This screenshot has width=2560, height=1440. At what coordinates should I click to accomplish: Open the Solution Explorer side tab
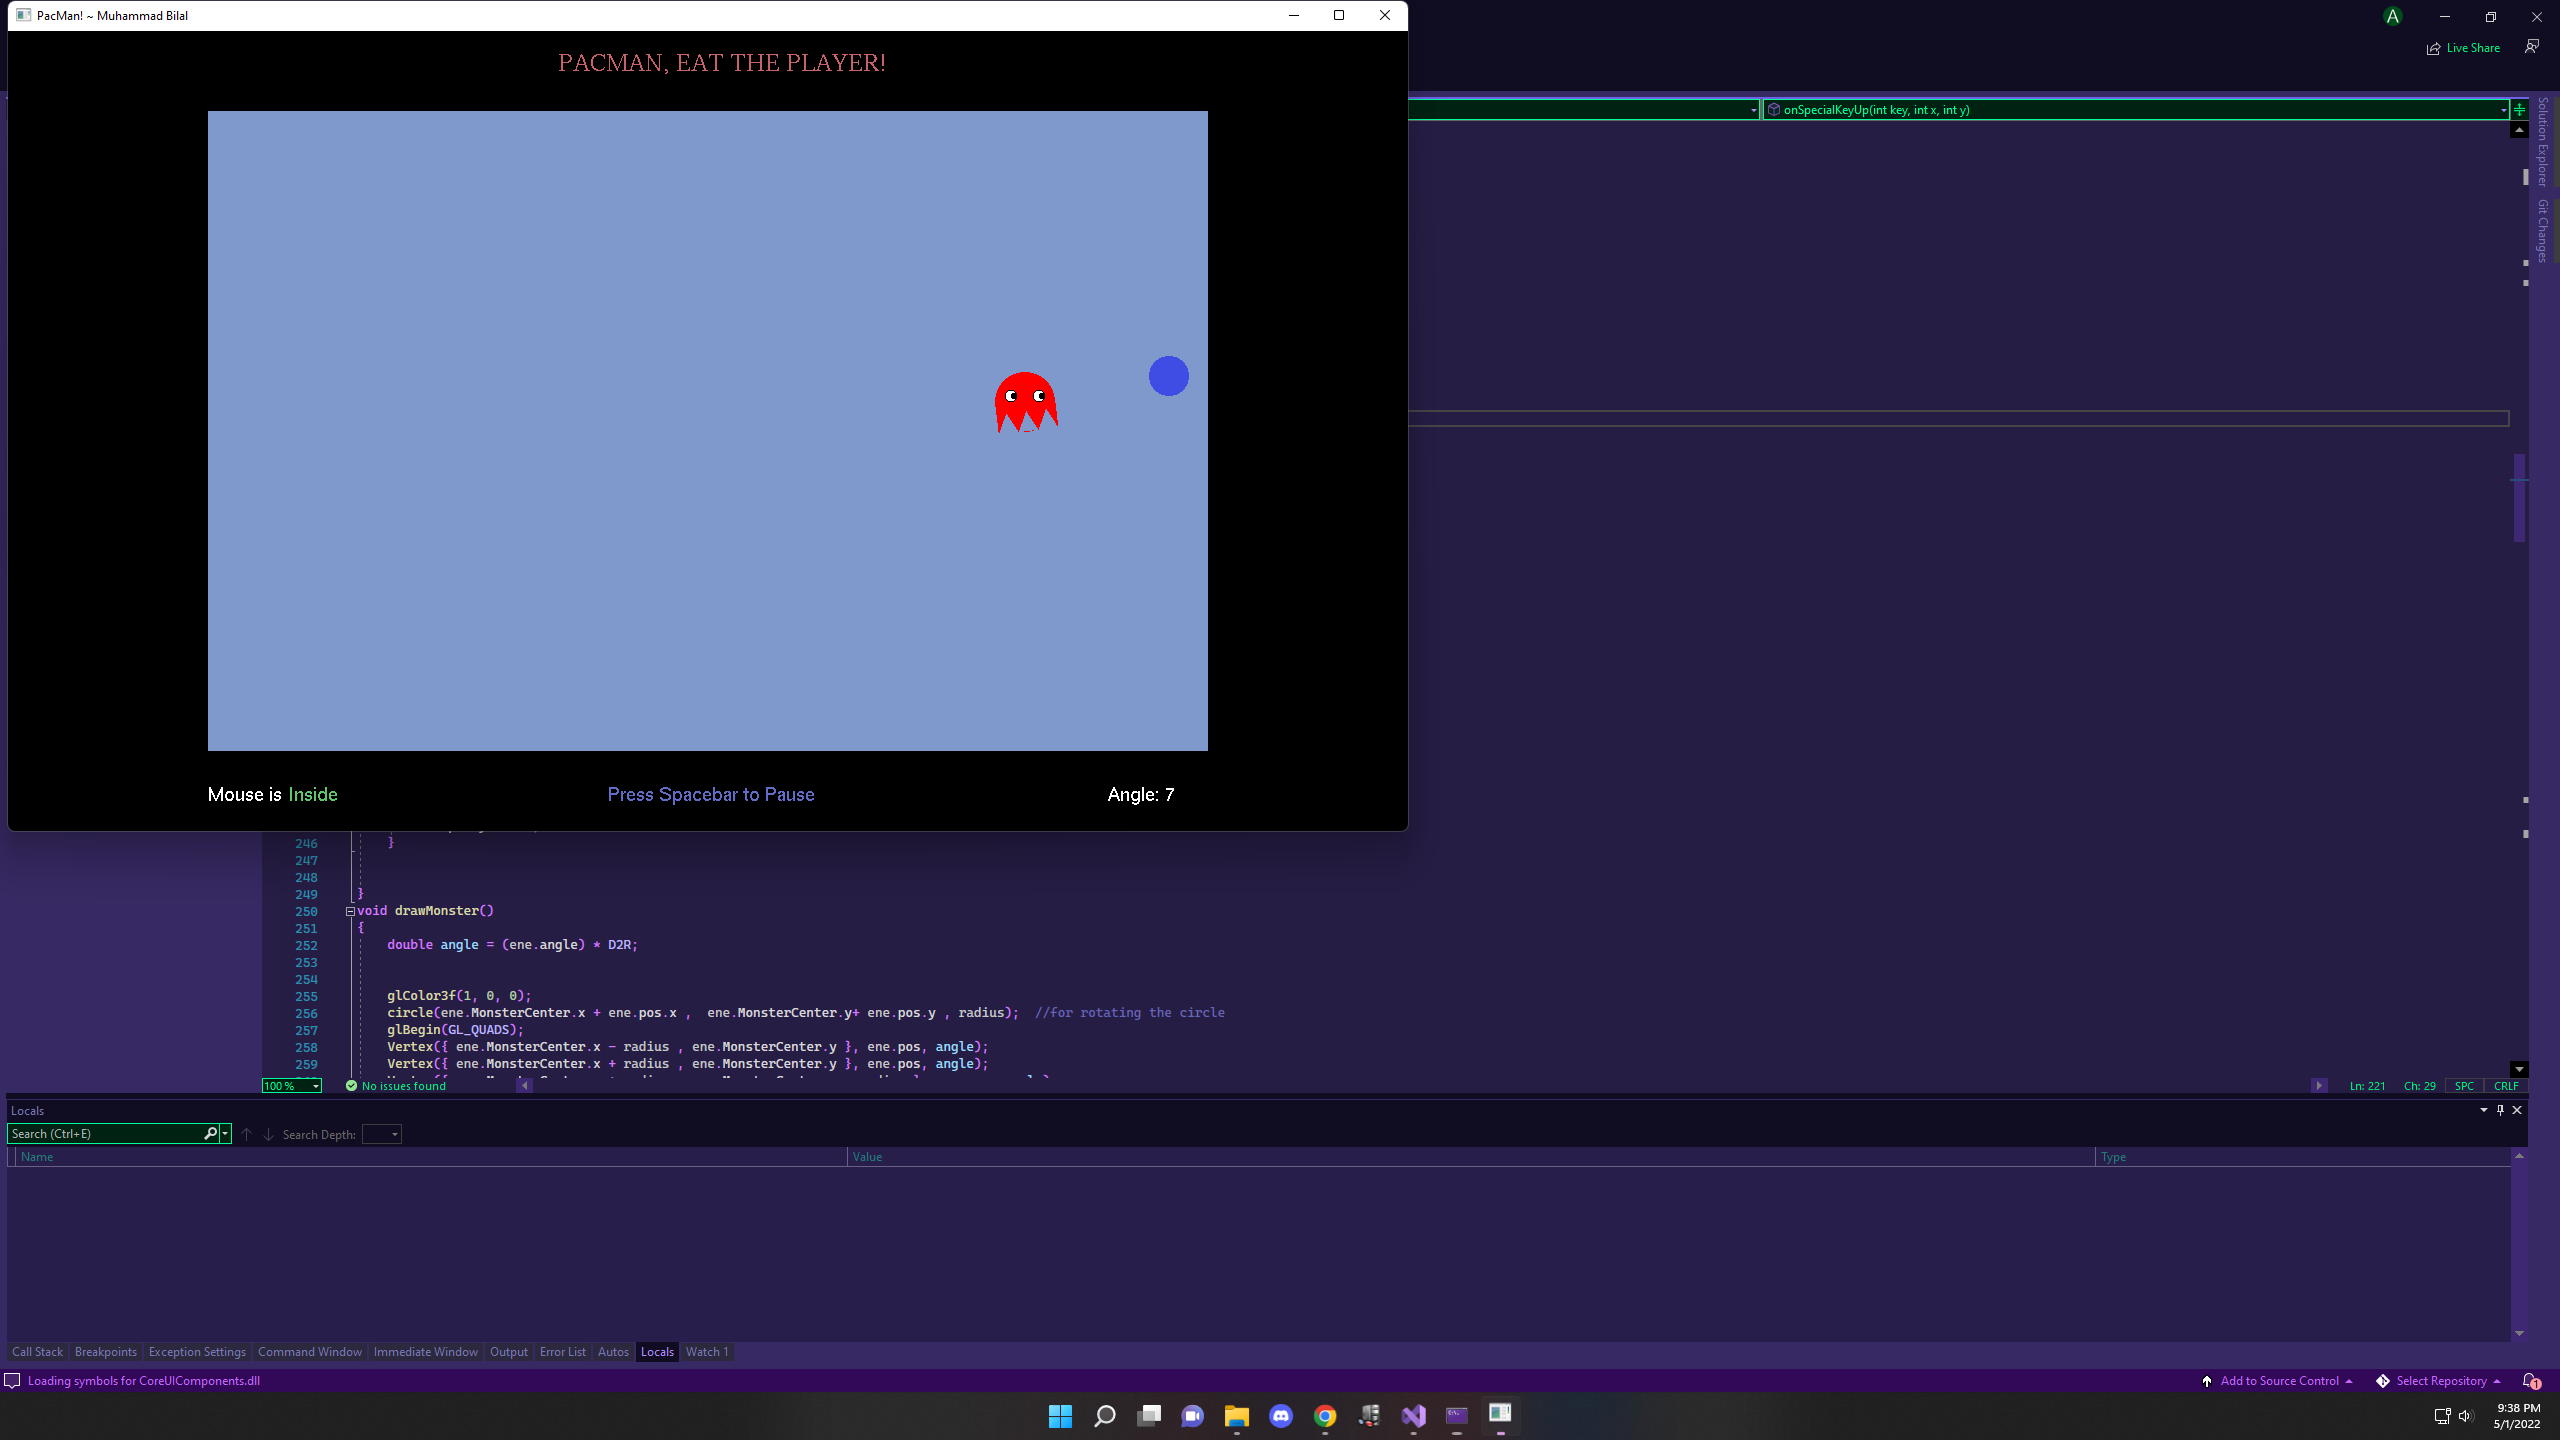click(2543, 142)
